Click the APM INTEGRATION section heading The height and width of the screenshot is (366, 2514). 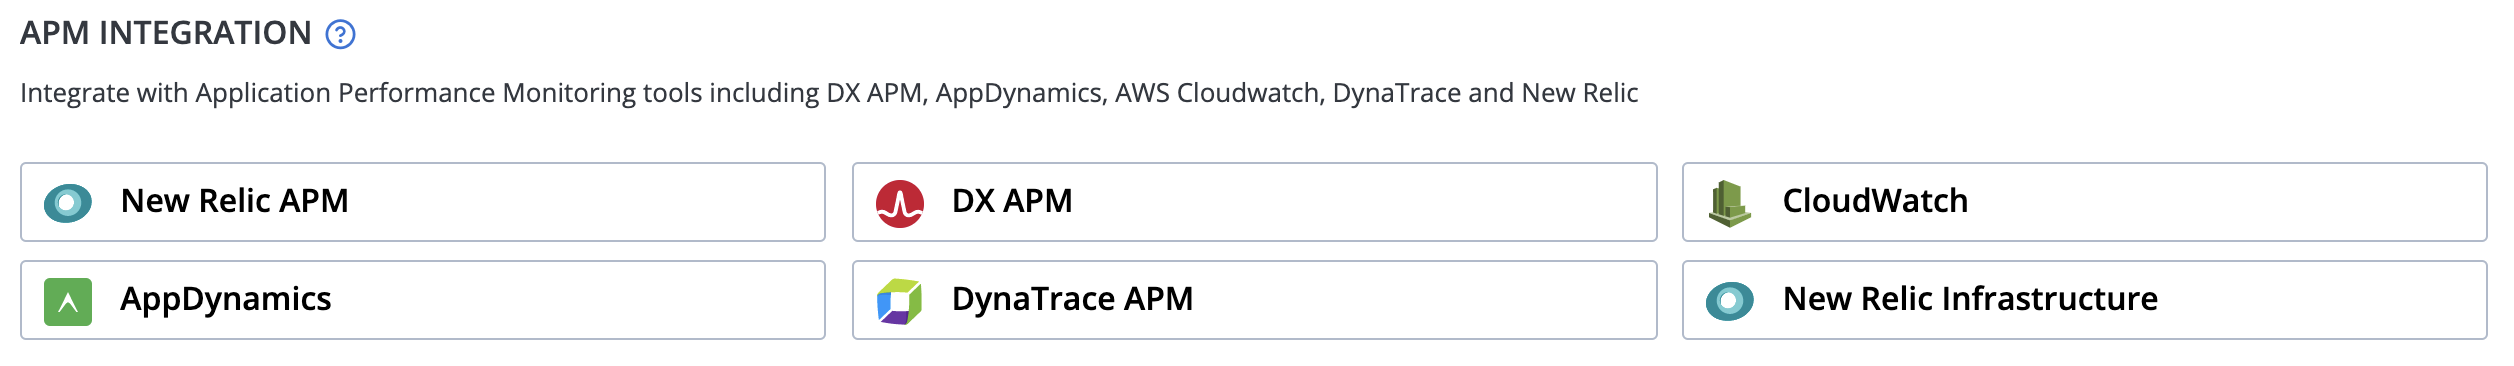(x=166, y=33)
